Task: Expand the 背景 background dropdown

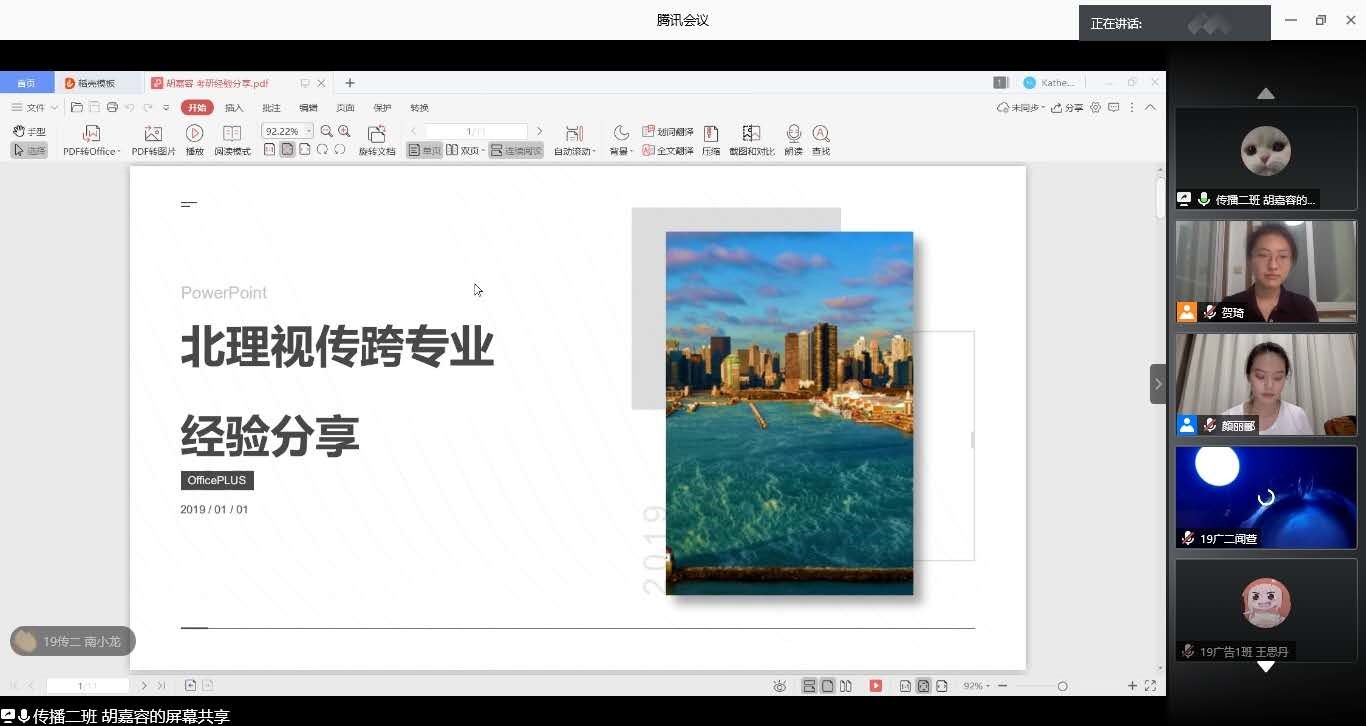Action: [x=631, y=152]
